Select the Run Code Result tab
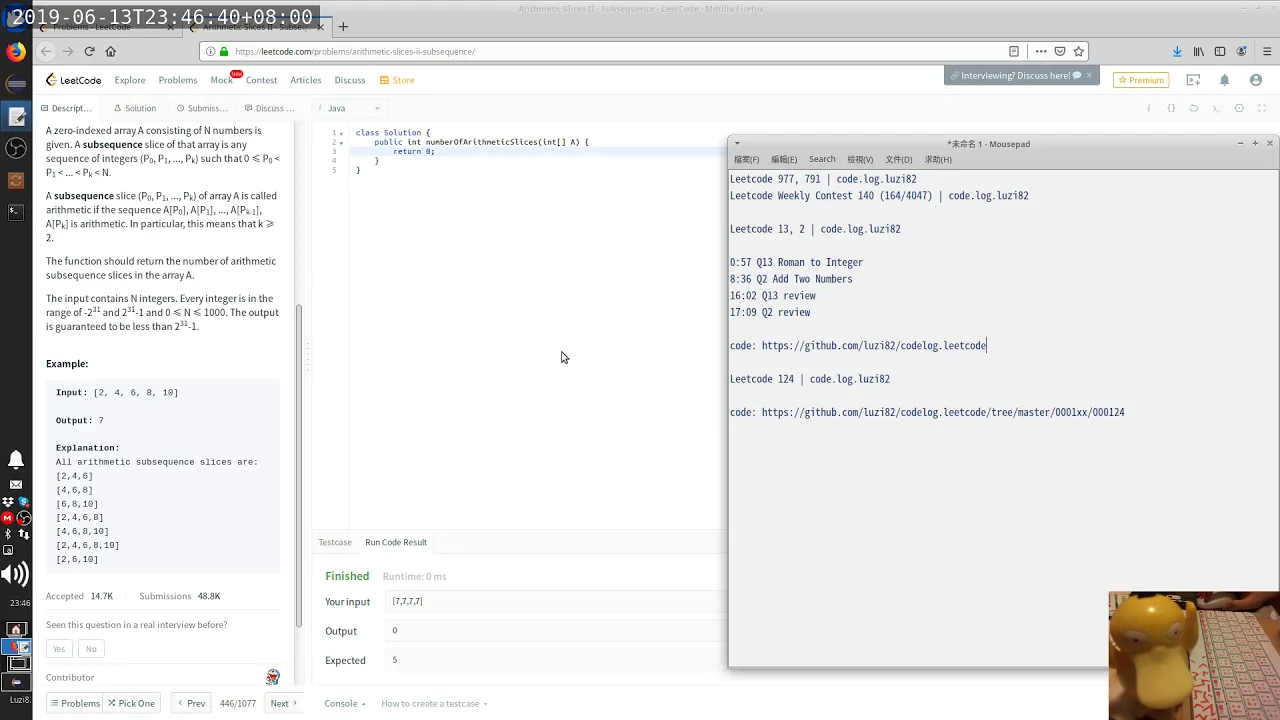Screen dimensions: 1280x720 pos(396,542)
